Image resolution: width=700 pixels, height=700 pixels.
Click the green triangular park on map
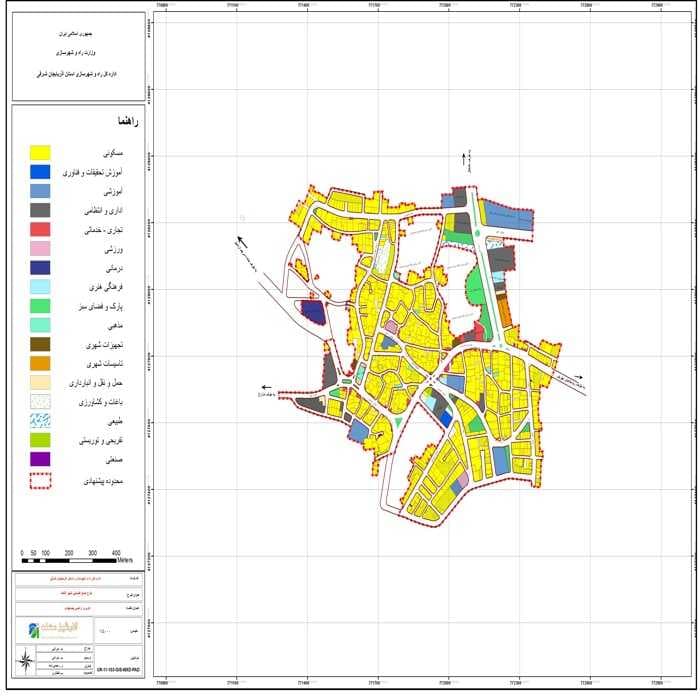[399, 422]
